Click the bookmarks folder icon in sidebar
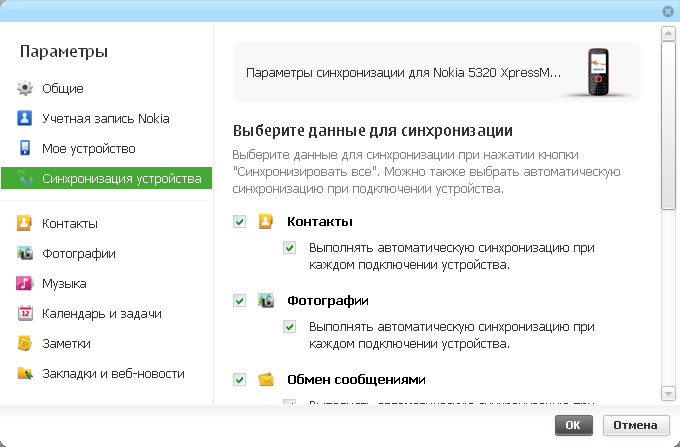 [x=25, y=374]
